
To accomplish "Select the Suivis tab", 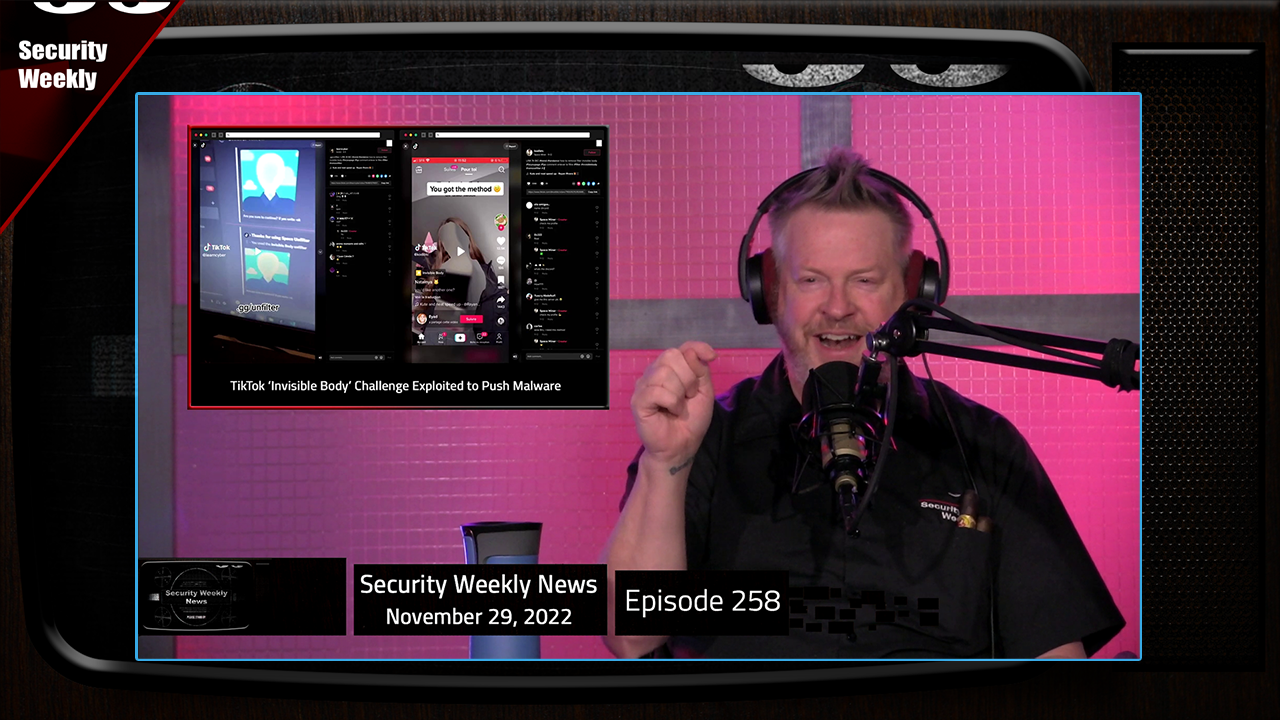I will 451,169.
